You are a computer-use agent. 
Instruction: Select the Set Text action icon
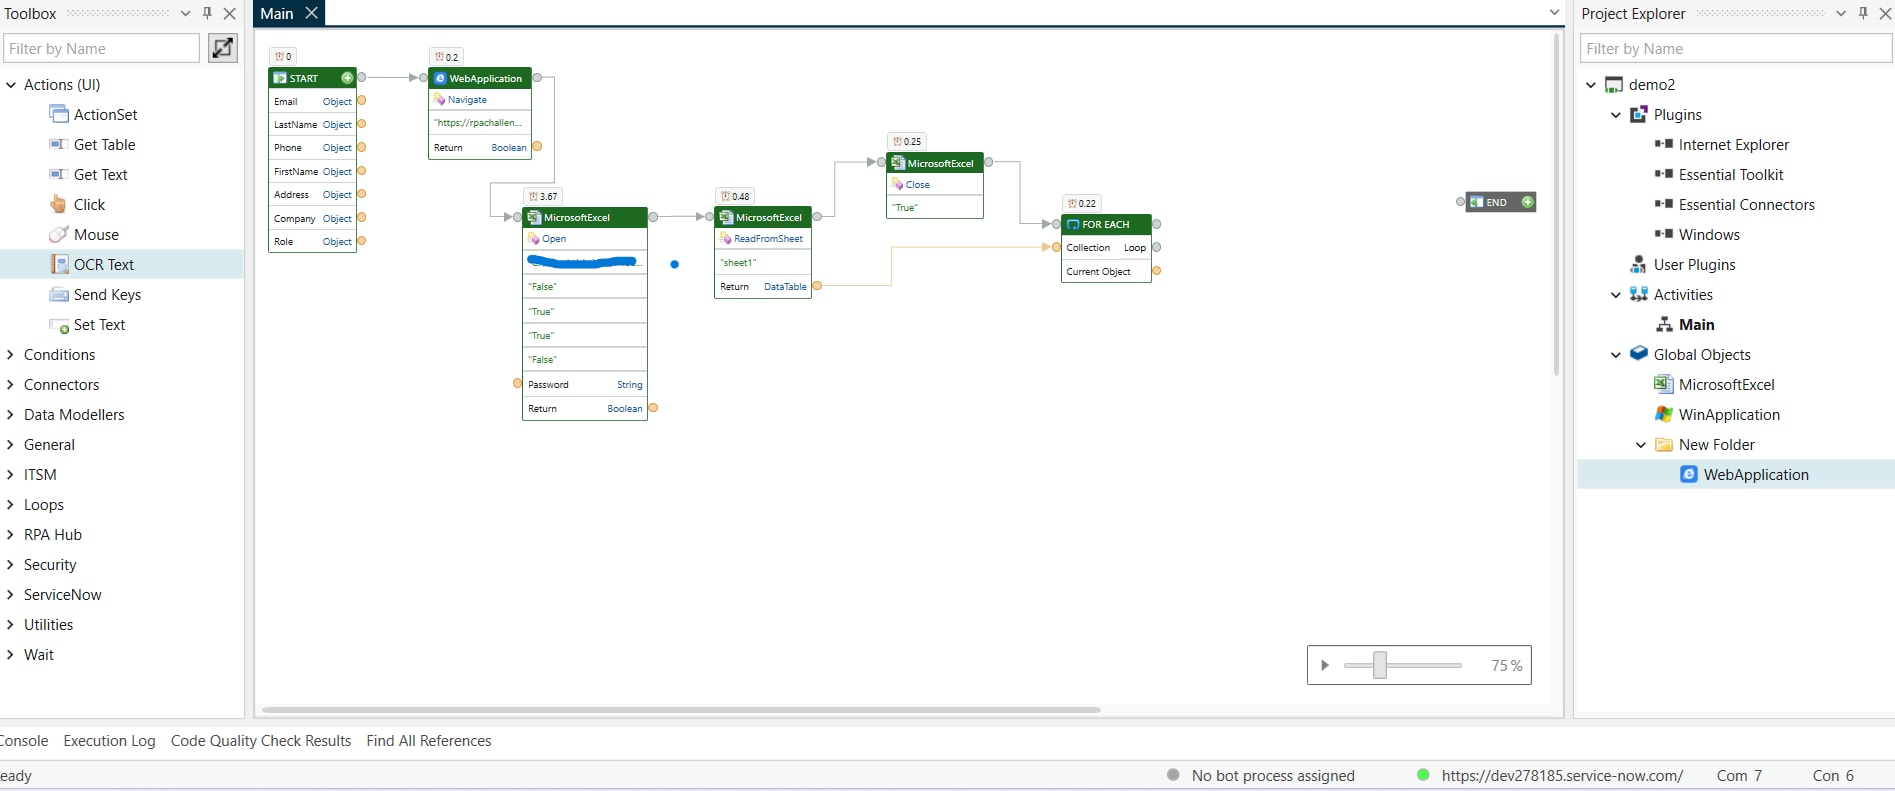59,325
